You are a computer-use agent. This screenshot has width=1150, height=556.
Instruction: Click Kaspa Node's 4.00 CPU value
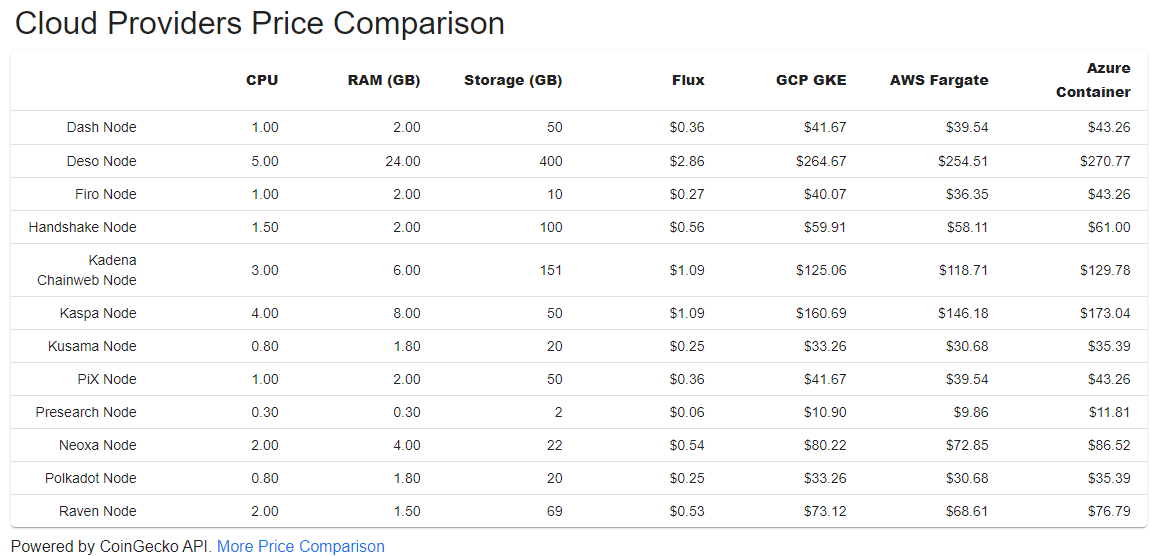pyautogui.click(x=265, y=313)
